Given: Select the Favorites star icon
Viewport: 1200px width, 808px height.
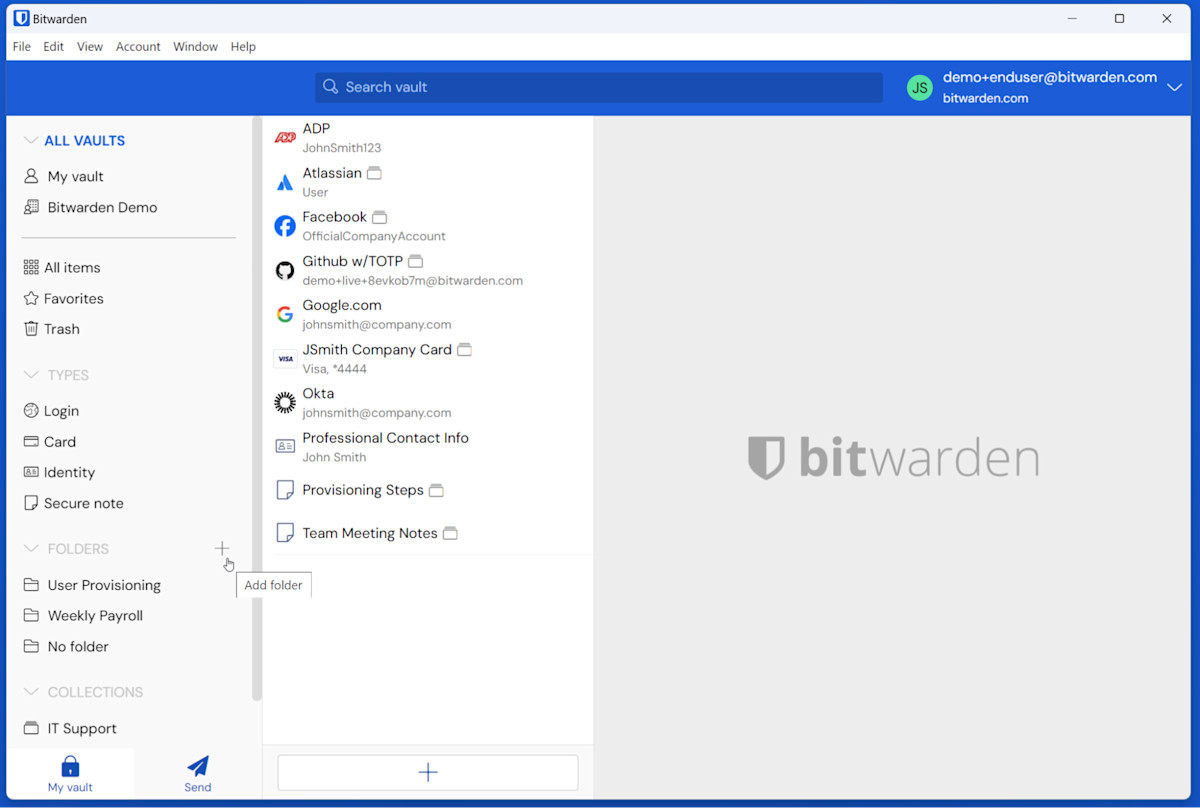Looking at the screenshot, I should pos(31,298).
